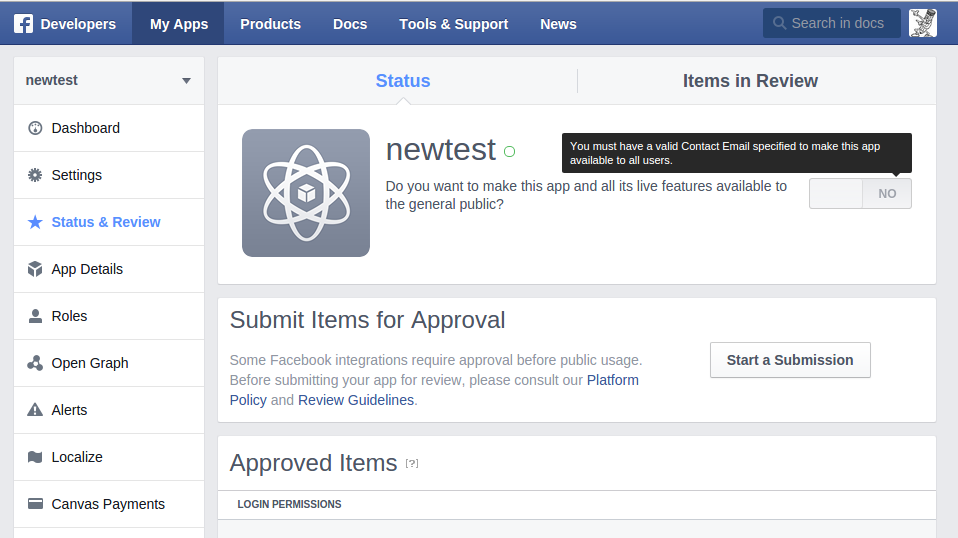Open Localize in the sidebar
Screen dimensions: 958x538
coord(109,457)
